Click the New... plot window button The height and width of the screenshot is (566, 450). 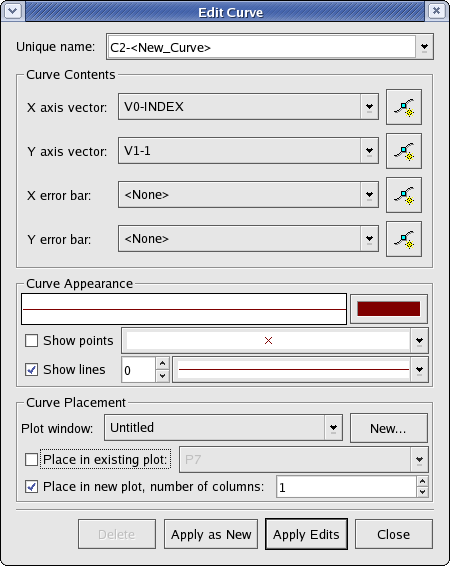pyautogui.click(x=389, y=428)
